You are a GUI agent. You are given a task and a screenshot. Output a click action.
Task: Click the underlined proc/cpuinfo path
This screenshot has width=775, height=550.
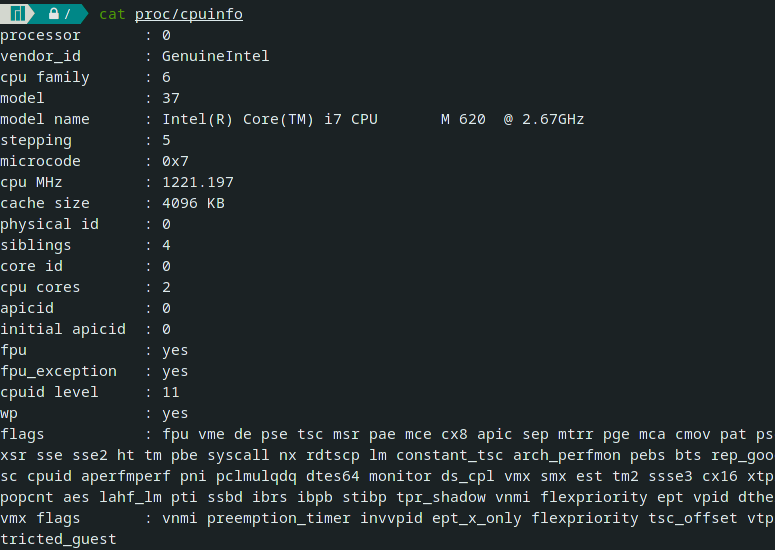[188, 14]
